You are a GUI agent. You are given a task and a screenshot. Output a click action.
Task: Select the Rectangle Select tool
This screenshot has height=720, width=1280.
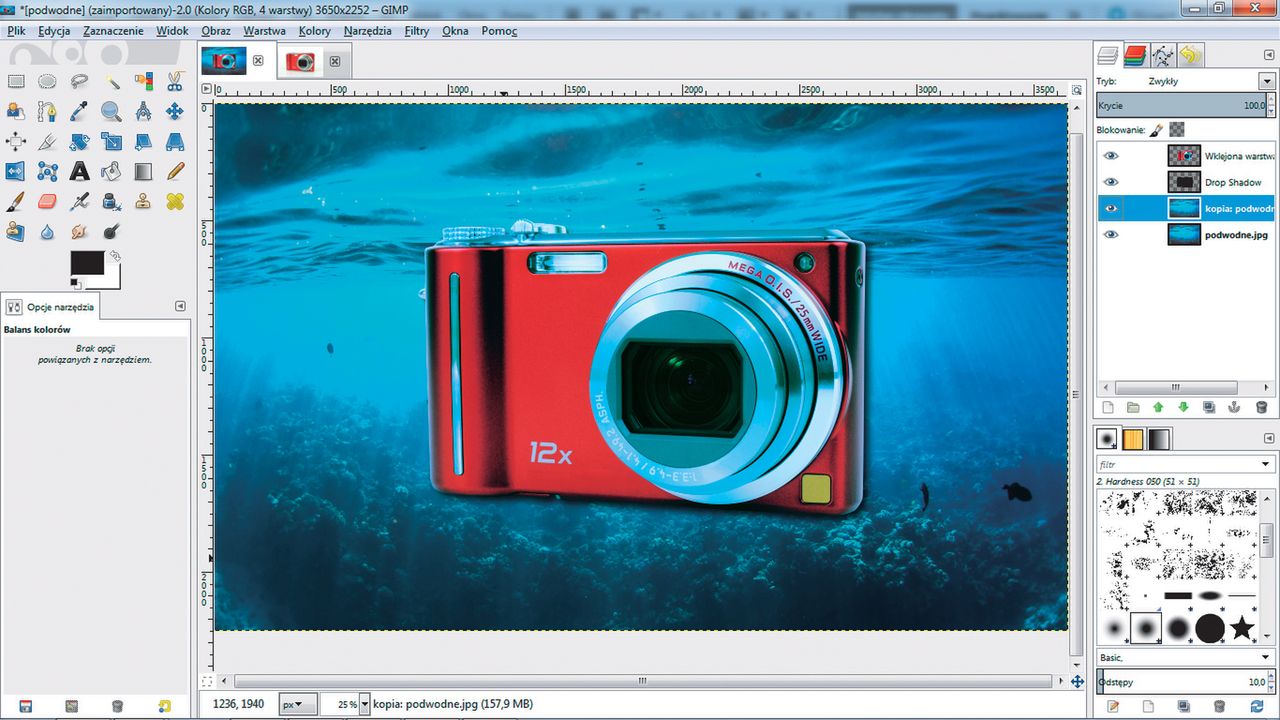16,81
